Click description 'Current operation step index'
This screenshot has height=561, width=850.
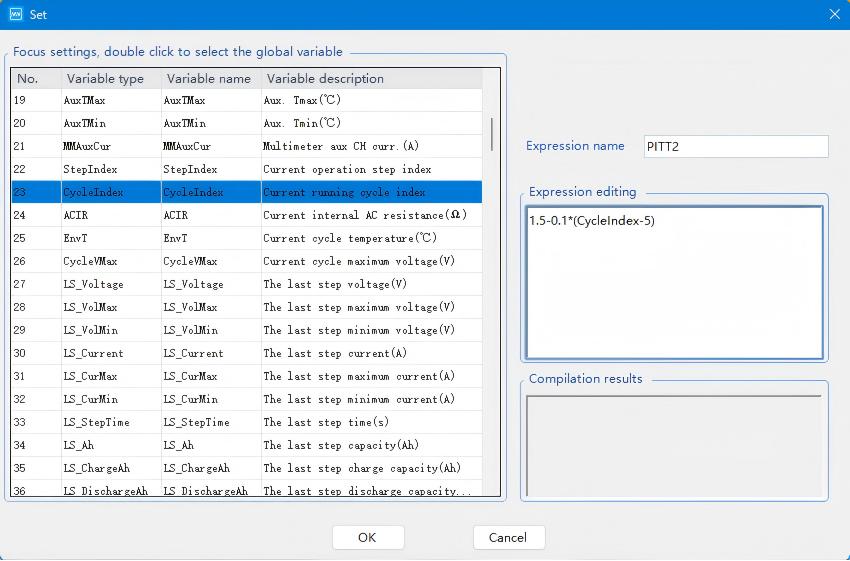coord(347,169)
